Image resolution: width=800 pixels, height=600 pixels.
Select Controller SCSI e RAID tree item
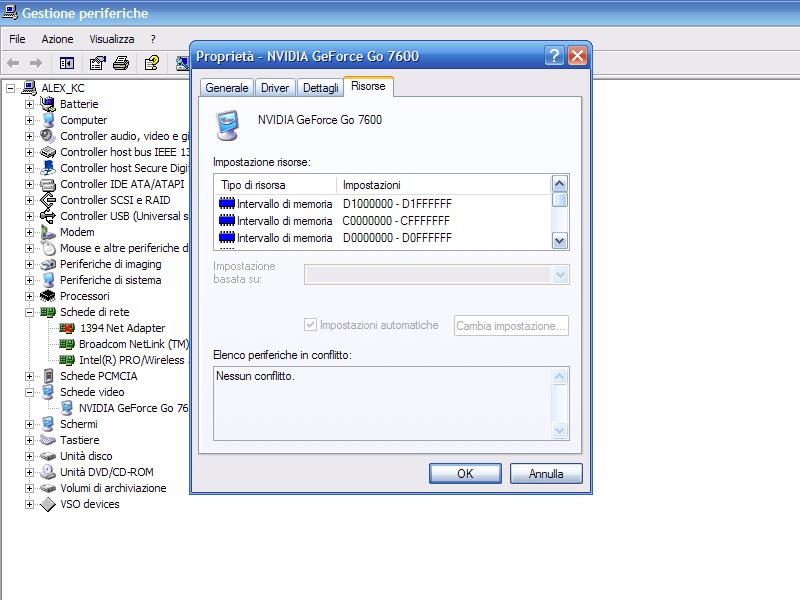coord(115,200)
